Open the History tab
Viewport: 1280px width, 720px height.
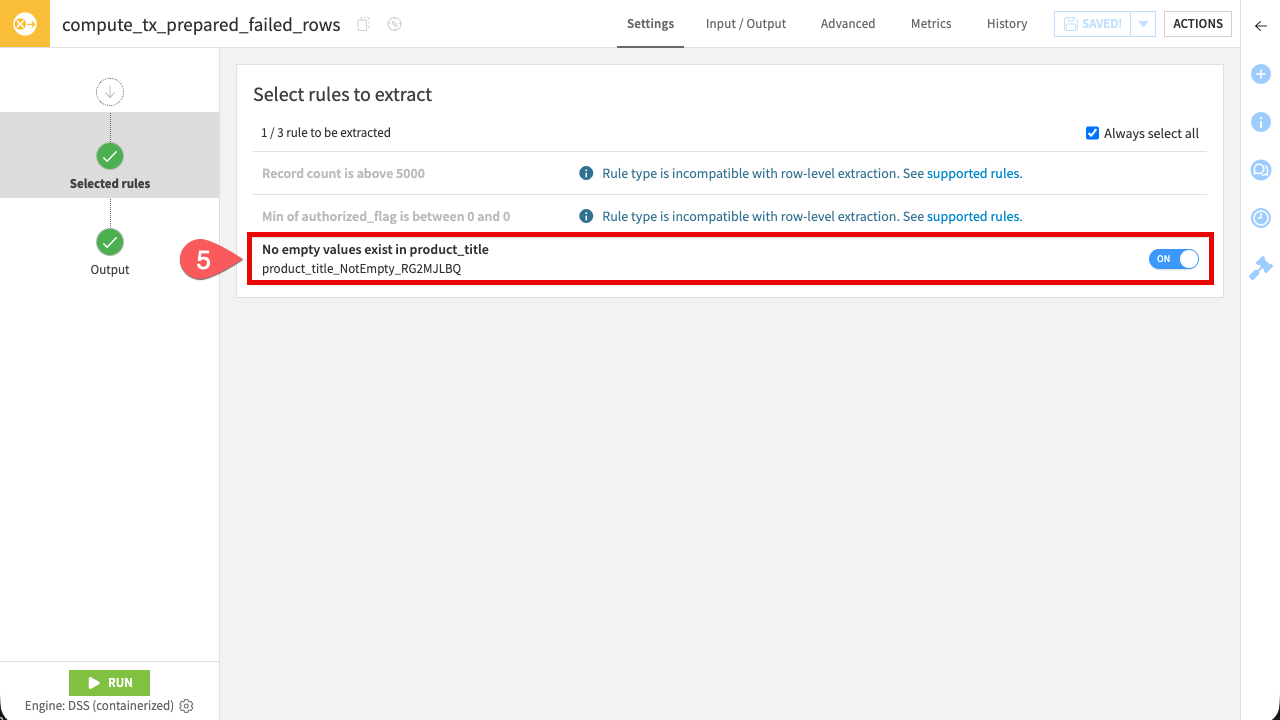coord(1007,24)
